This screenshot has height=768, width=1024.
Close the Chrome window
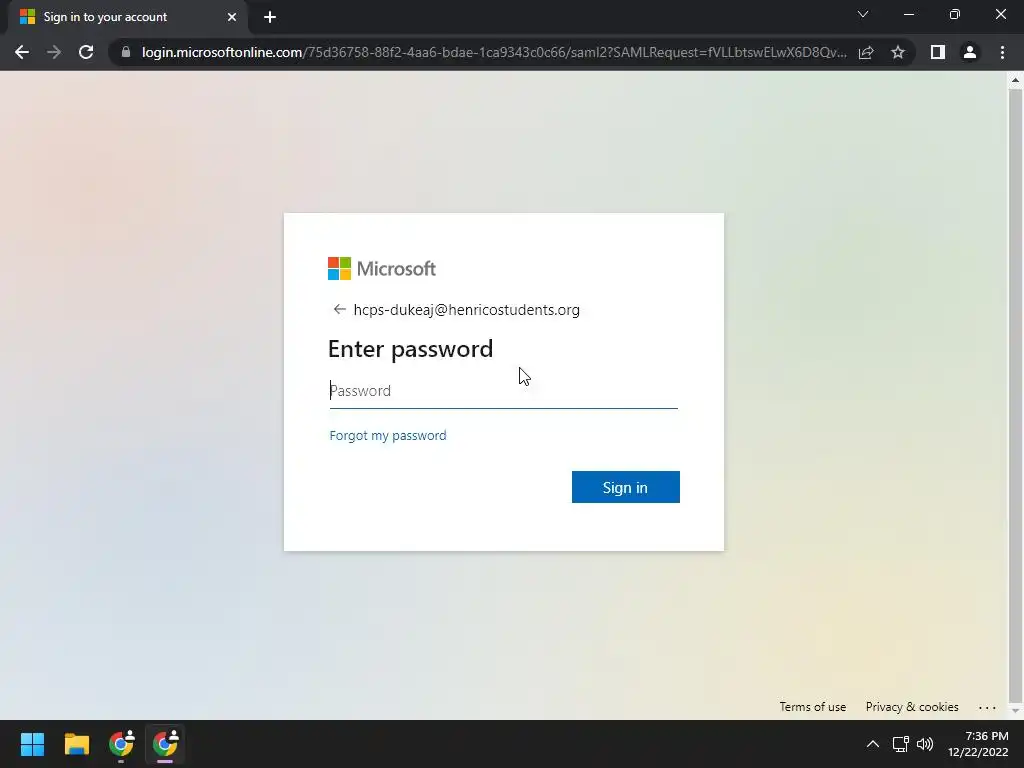coord(1000,14)
